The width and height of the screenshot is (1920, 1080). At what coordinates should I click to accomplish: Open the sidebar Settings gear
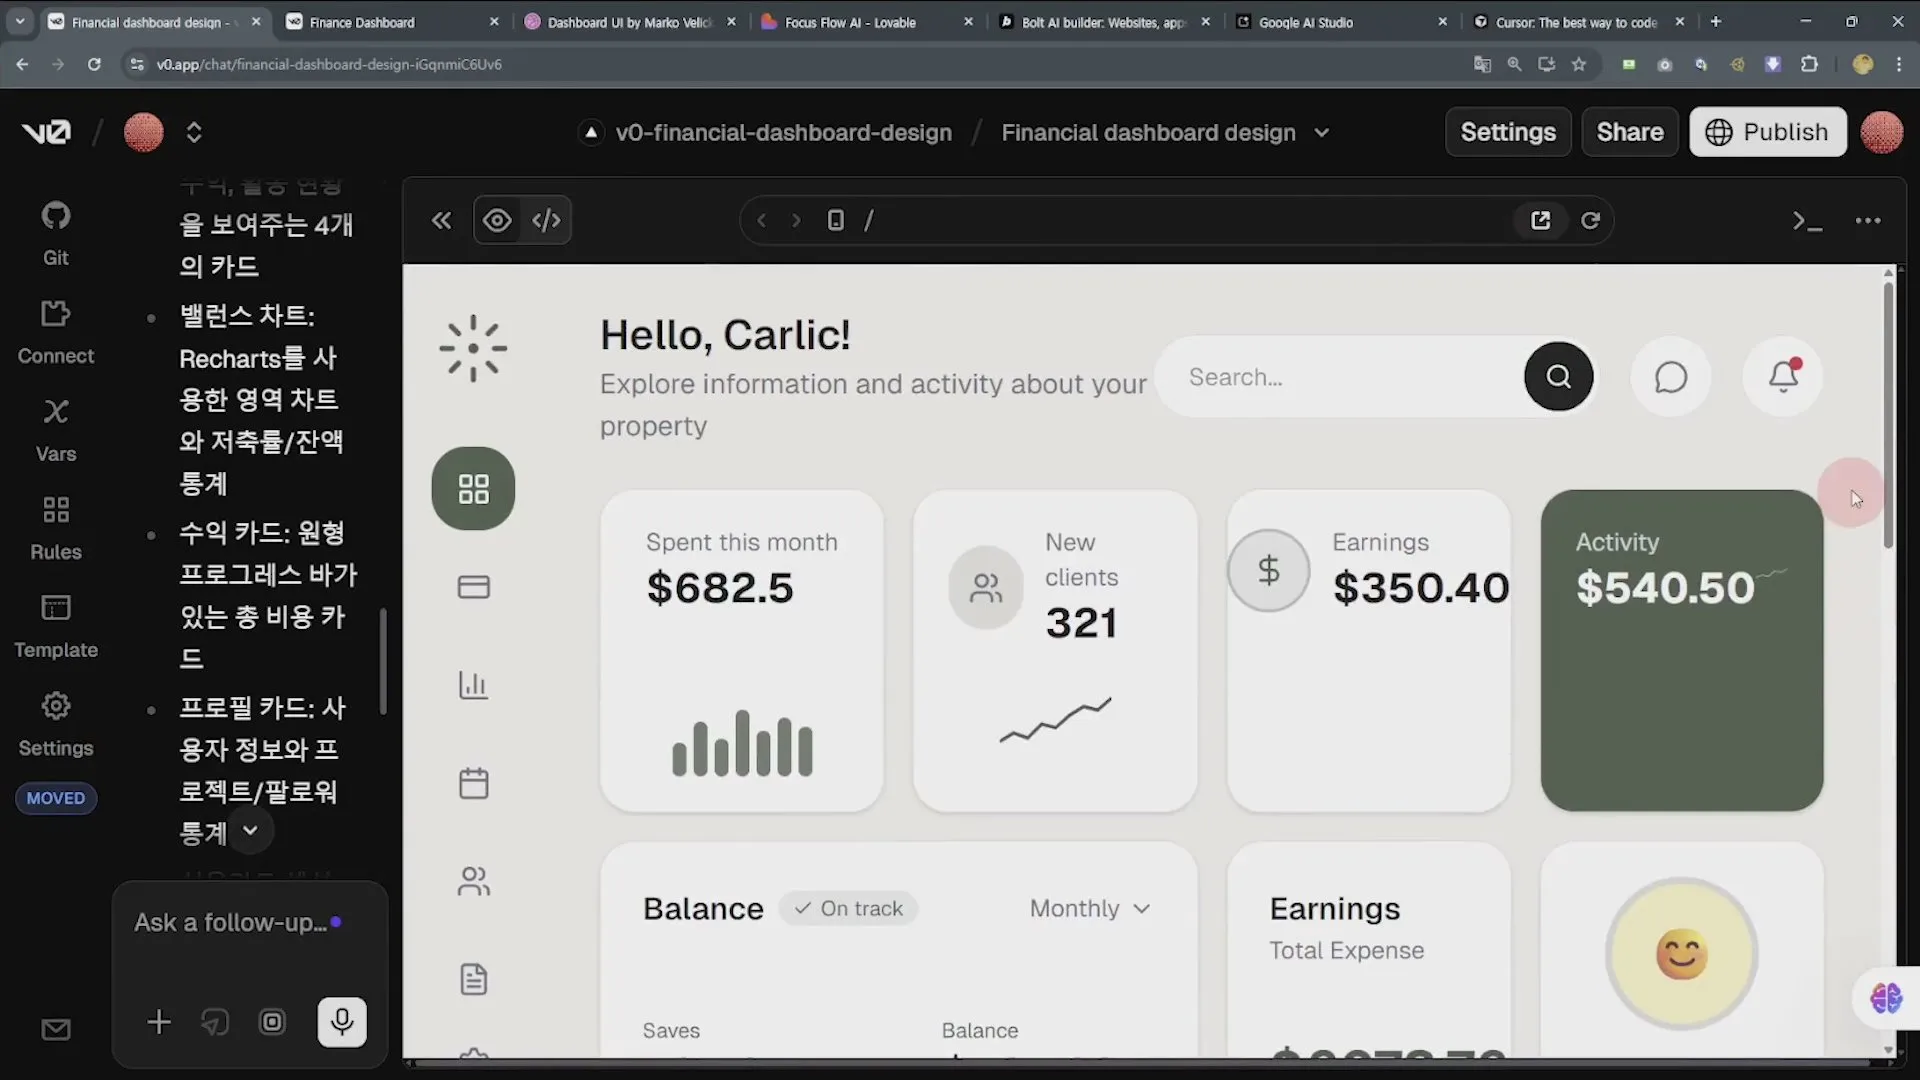click(x=56, y=724)
